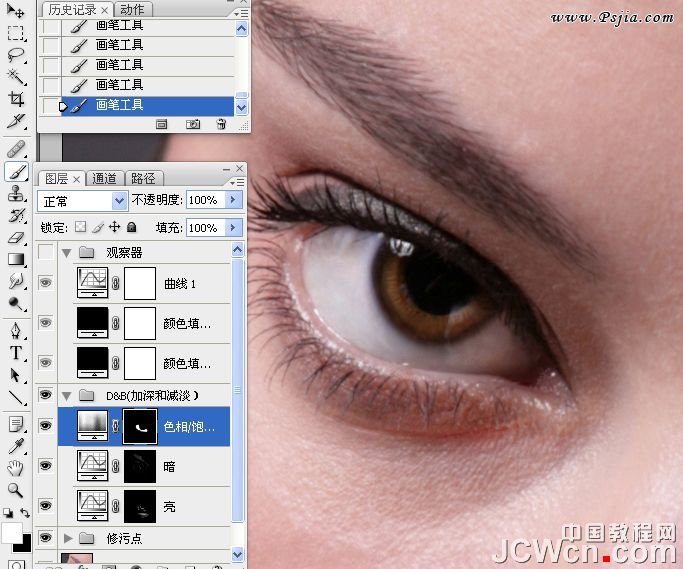Select the Pen tool
The height and width of the screenshot is (569, 683).
16,331
